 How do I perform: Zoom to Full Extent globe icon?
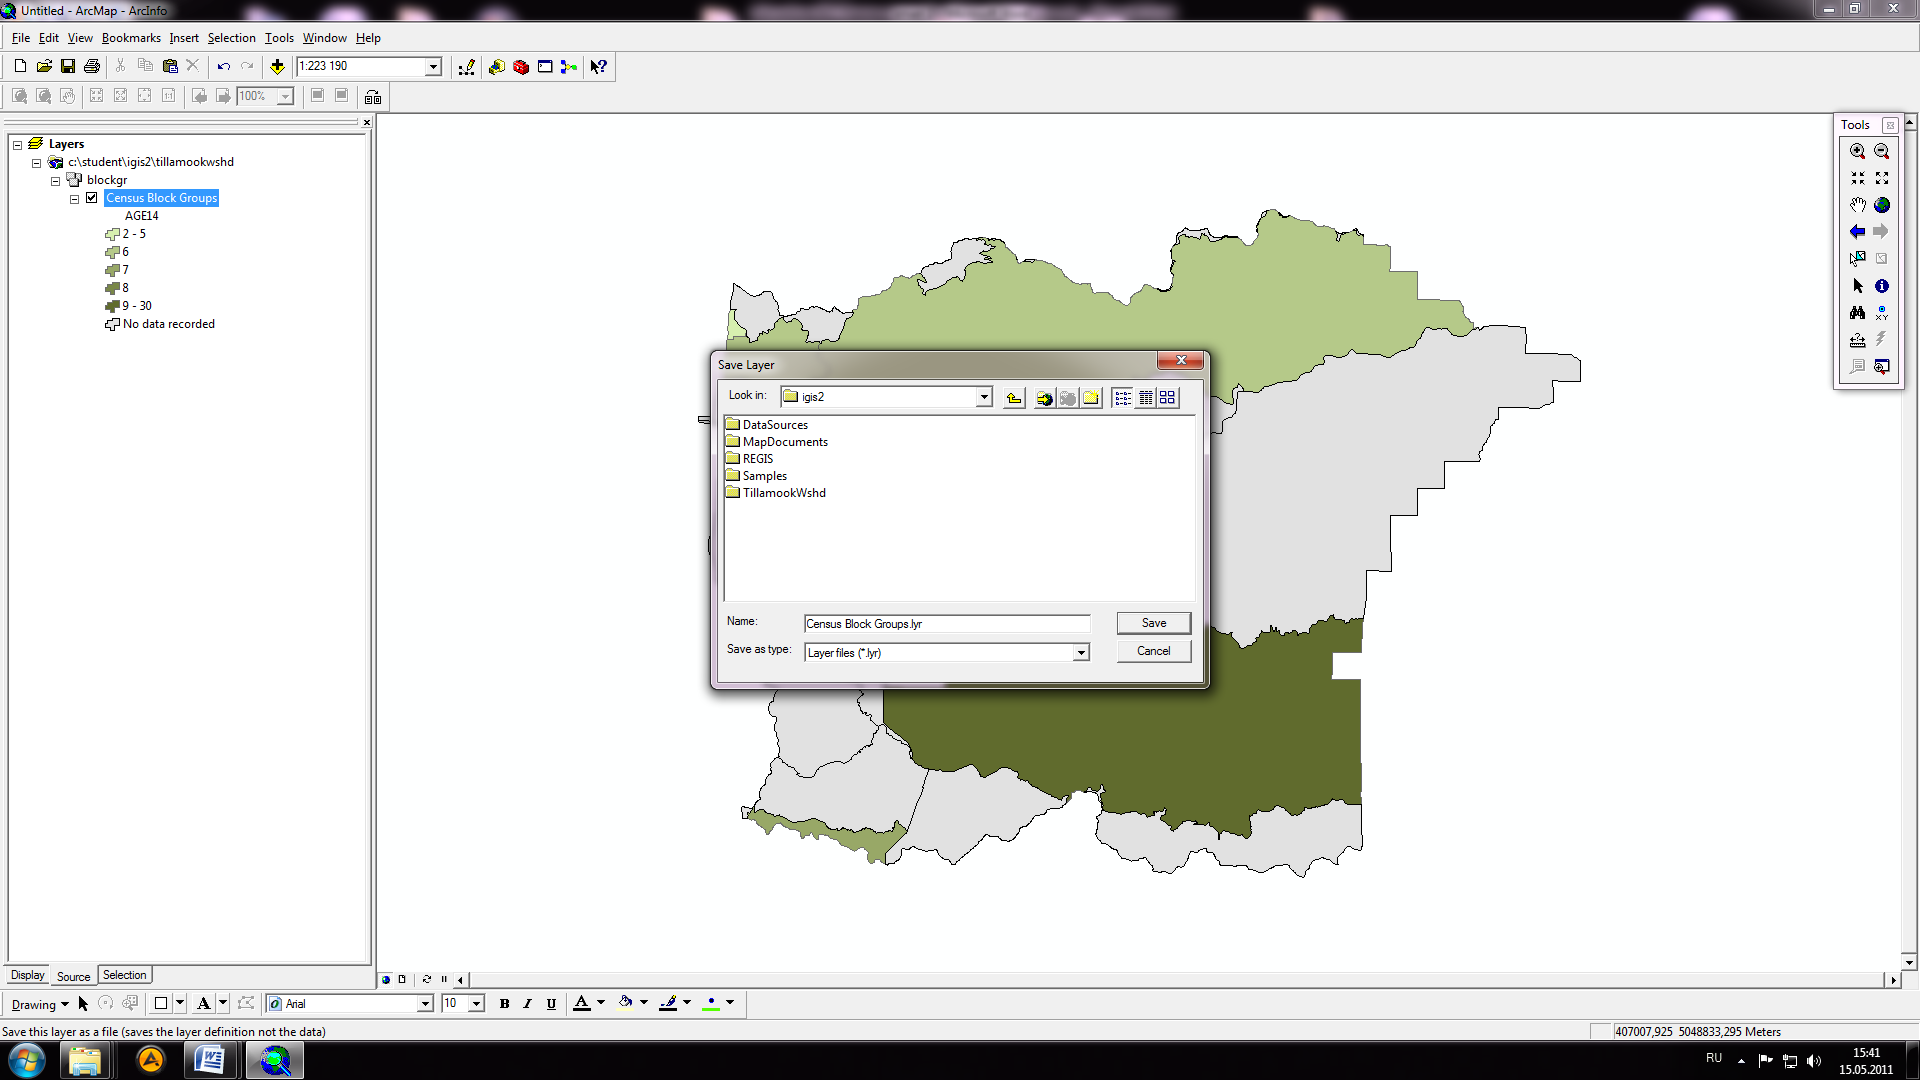tap(1882, 205)
